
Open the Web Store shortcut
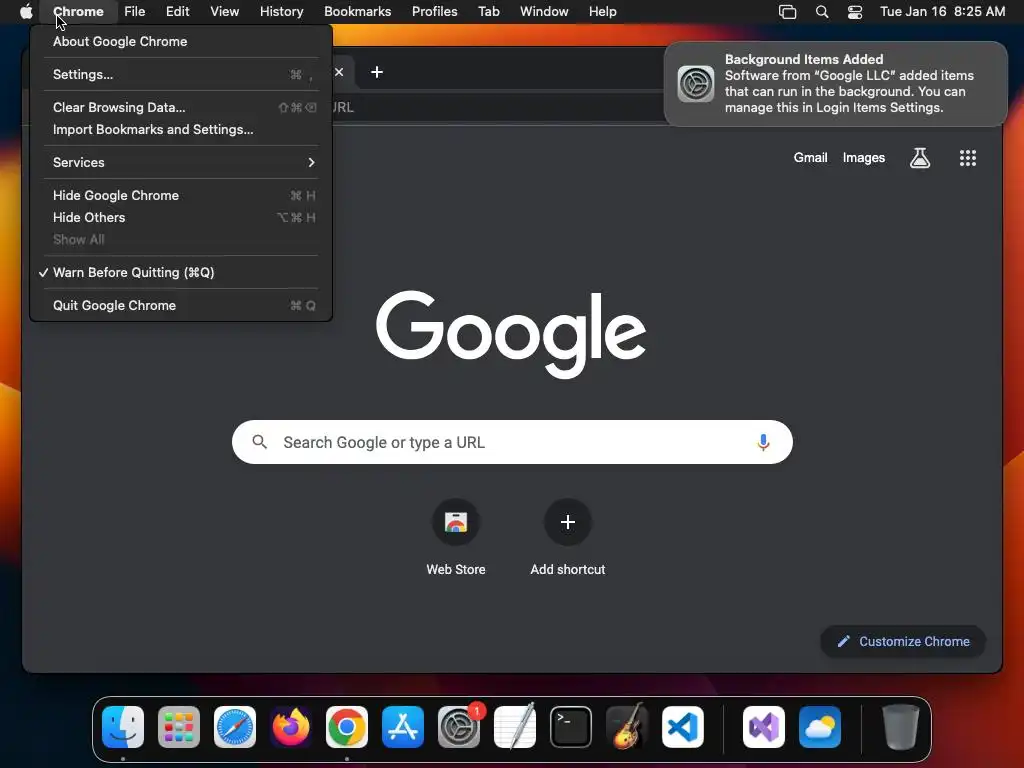point(456,537)
